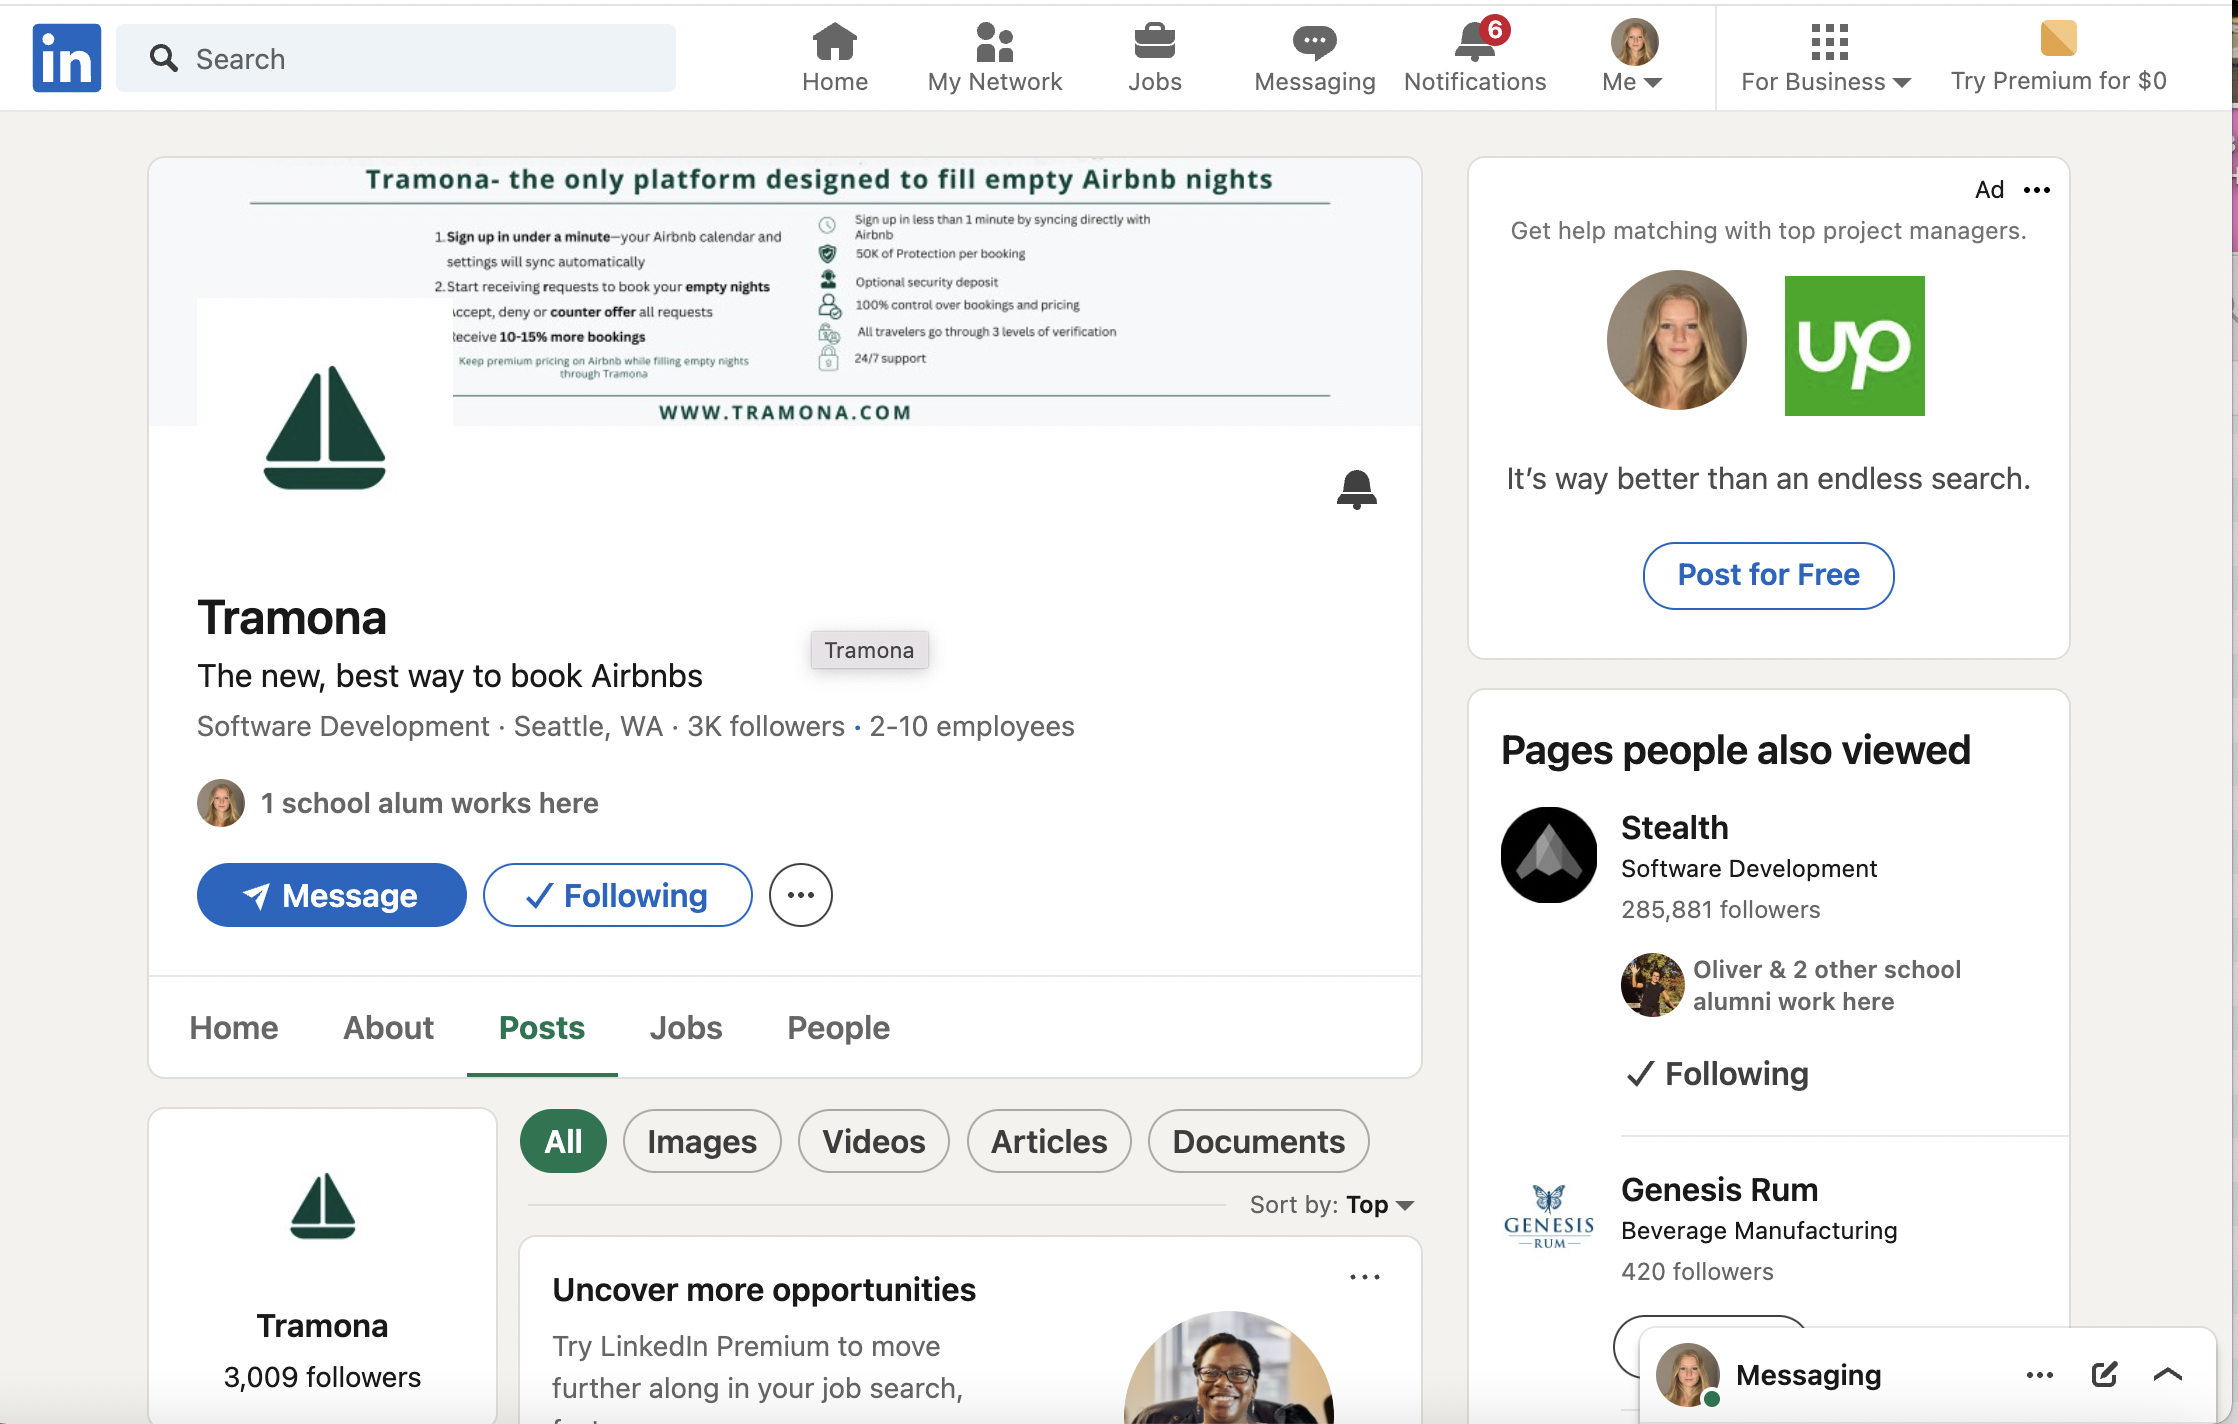This screenshot has height=1424, width=2238.
Task: Open the Me profile dropdown
Action: (1633, 58)
